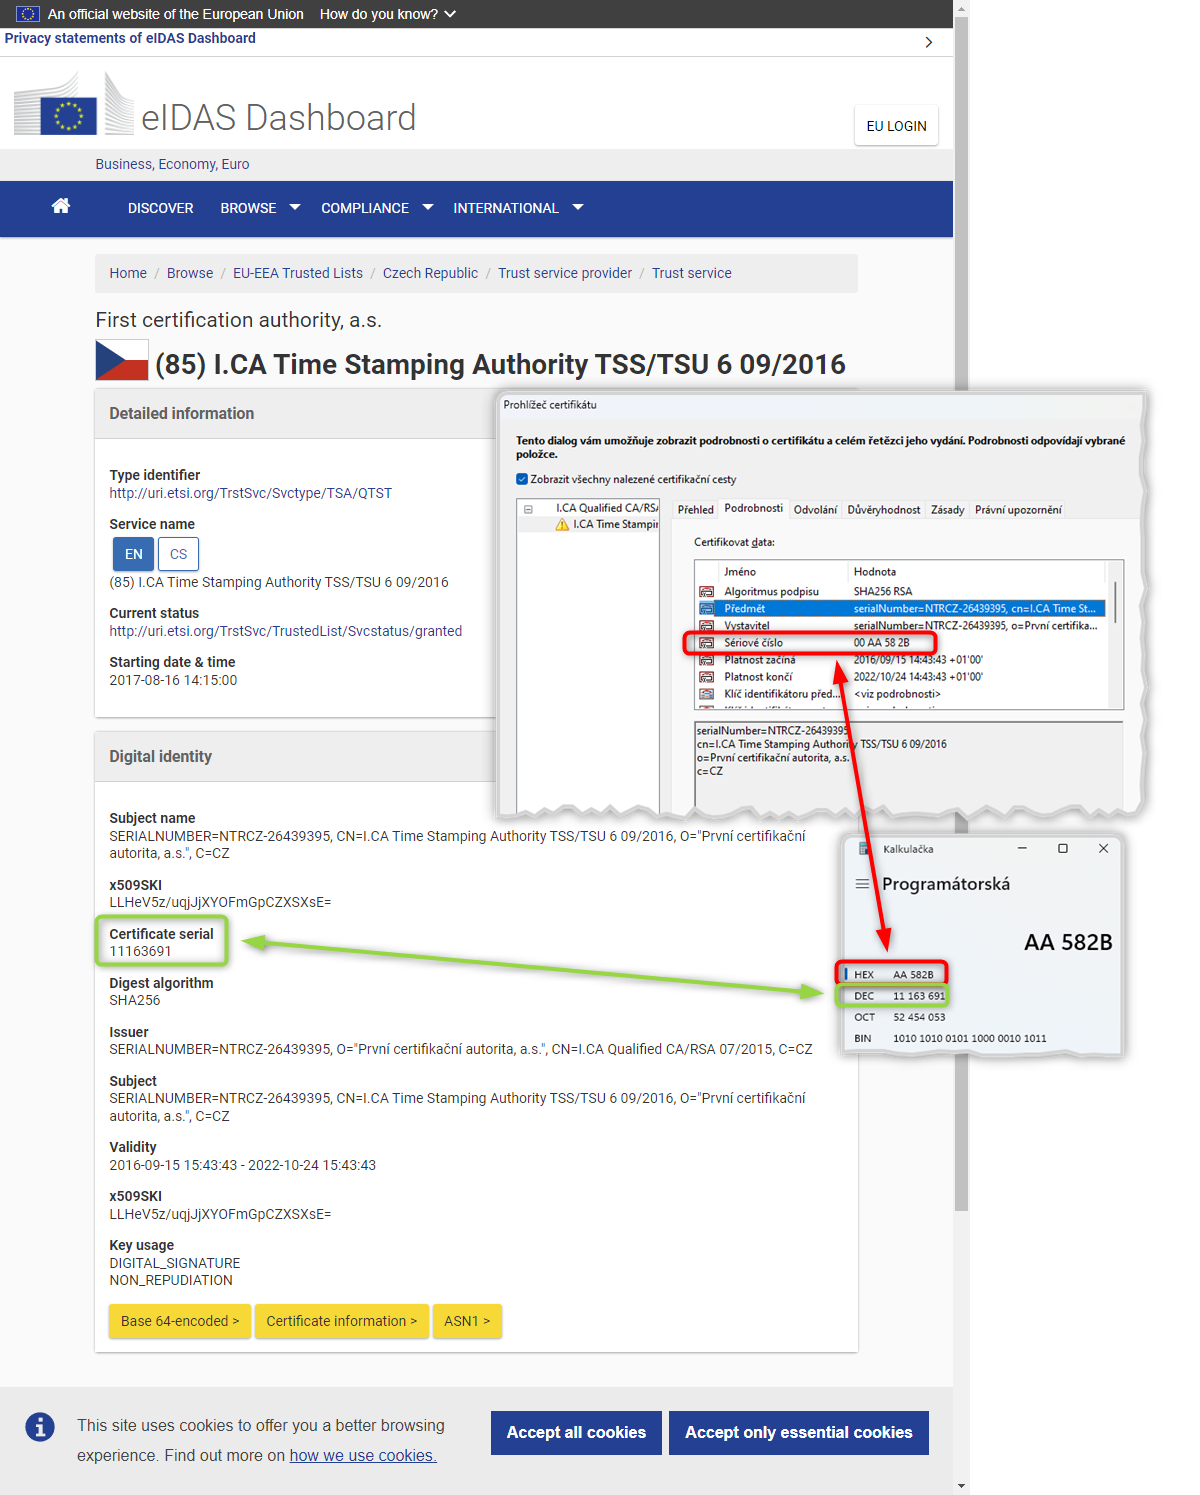Click the cookie banner info icon
The height and width of the screenshot is (1495, 1200).
tap(40, 1427)
